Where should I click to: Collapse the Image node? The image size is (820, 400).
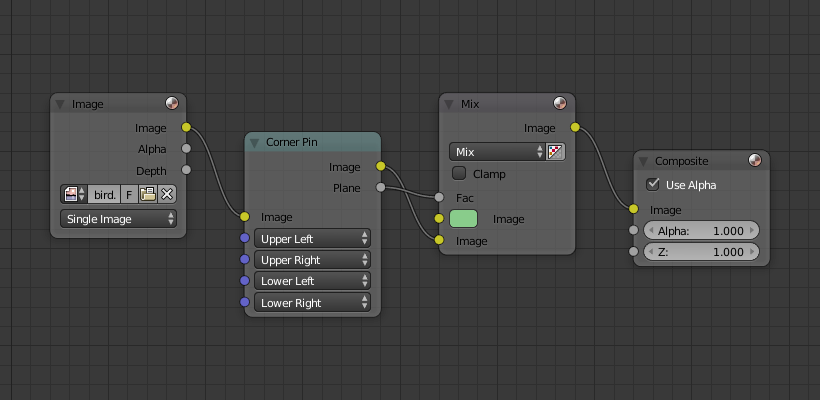60,105
